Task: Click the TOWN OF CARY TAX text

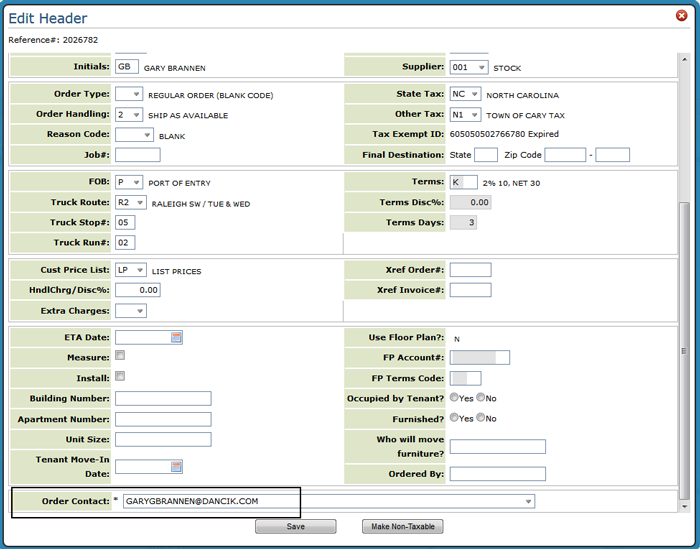Action: tap(525, 116)
